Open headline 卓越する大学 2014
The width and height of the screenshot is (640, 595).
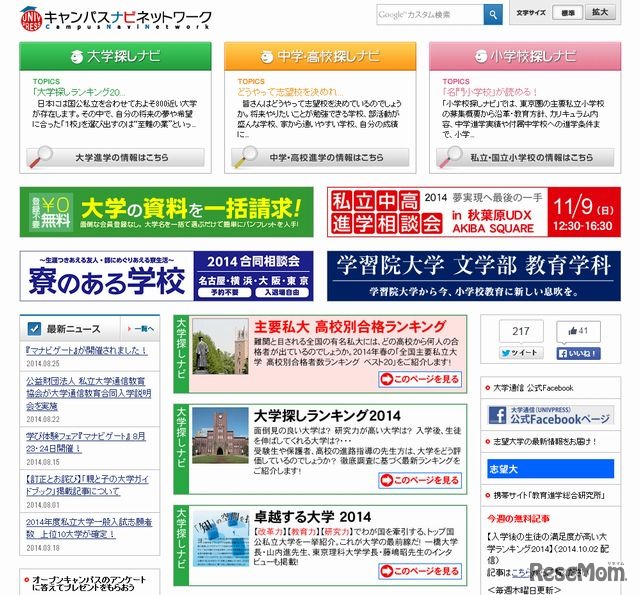[x=313, y=517]
